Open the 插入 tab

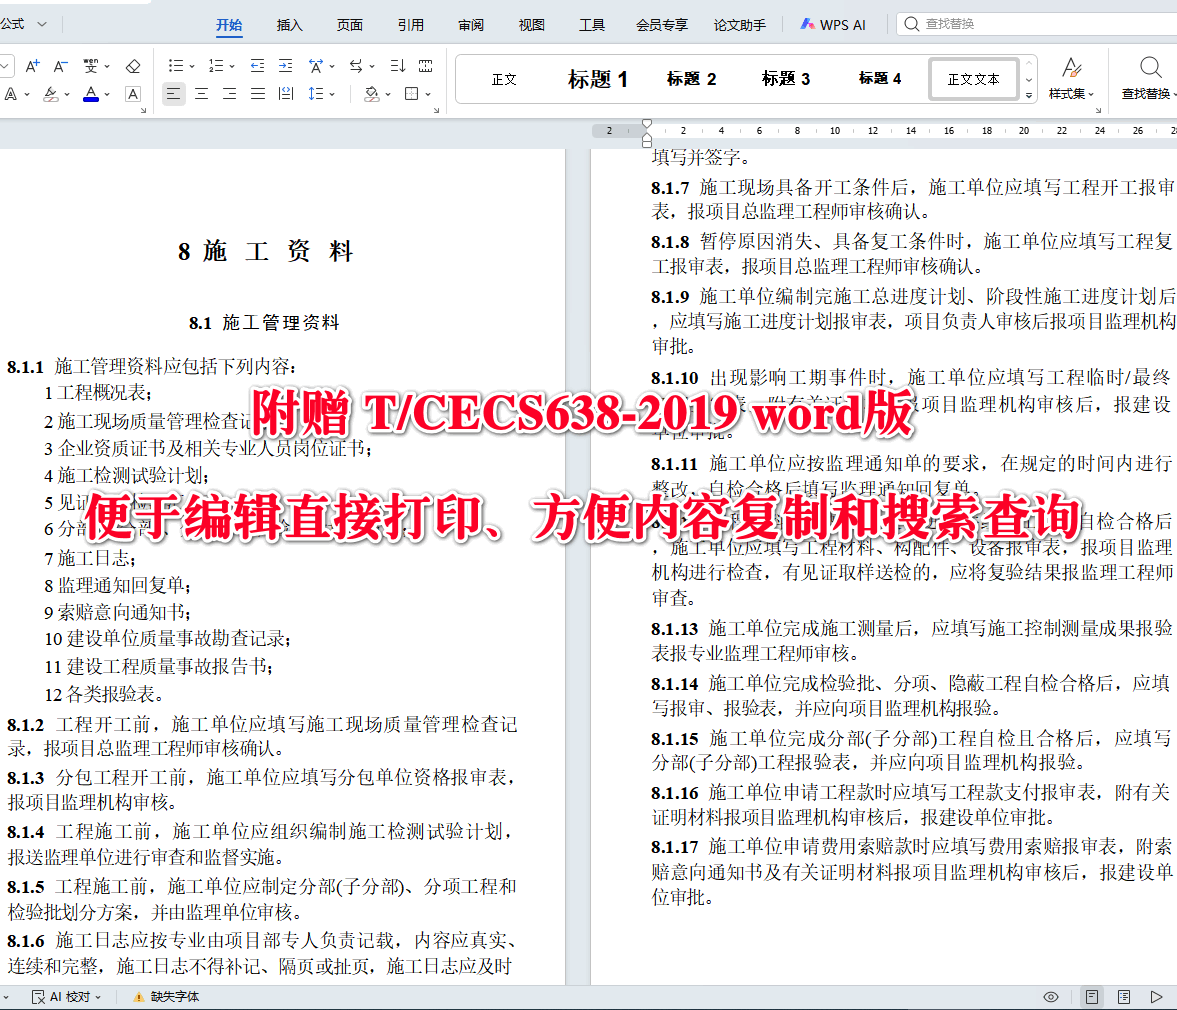[290, 25]
